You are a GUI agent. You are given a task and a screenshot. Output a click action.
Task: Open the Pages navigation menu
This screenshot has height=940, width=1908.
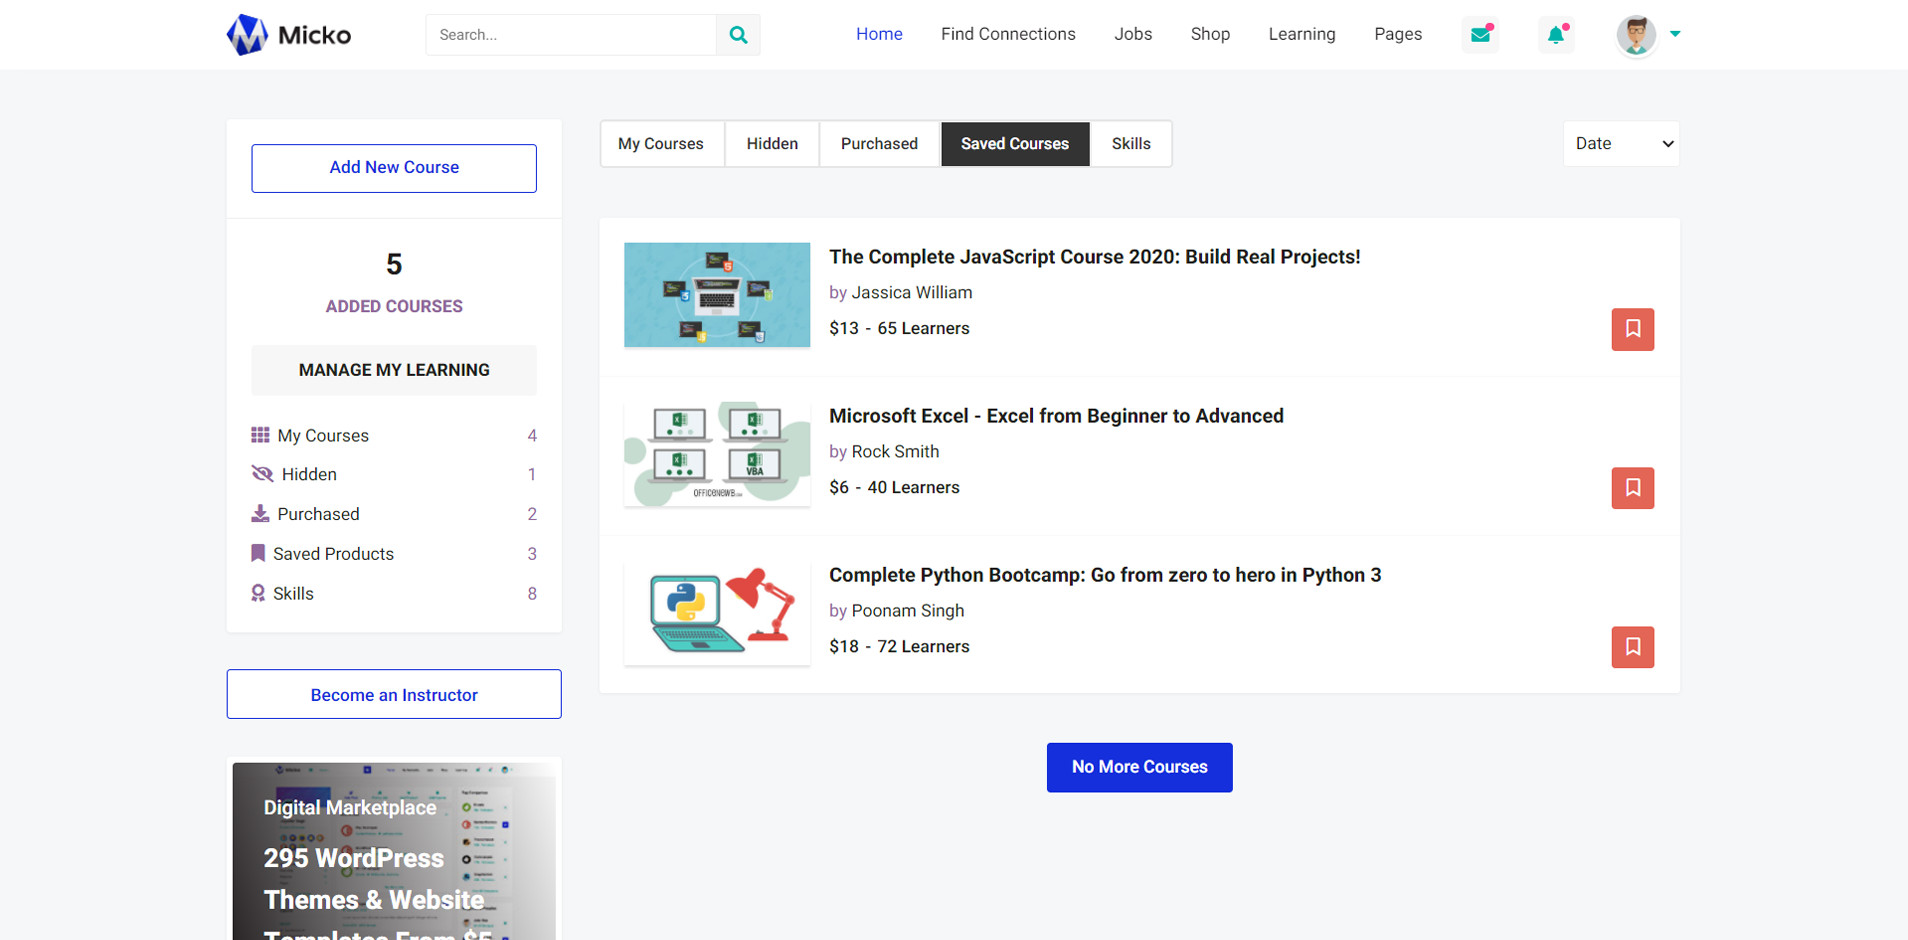pyautogui.click(x=1397, y=34)
